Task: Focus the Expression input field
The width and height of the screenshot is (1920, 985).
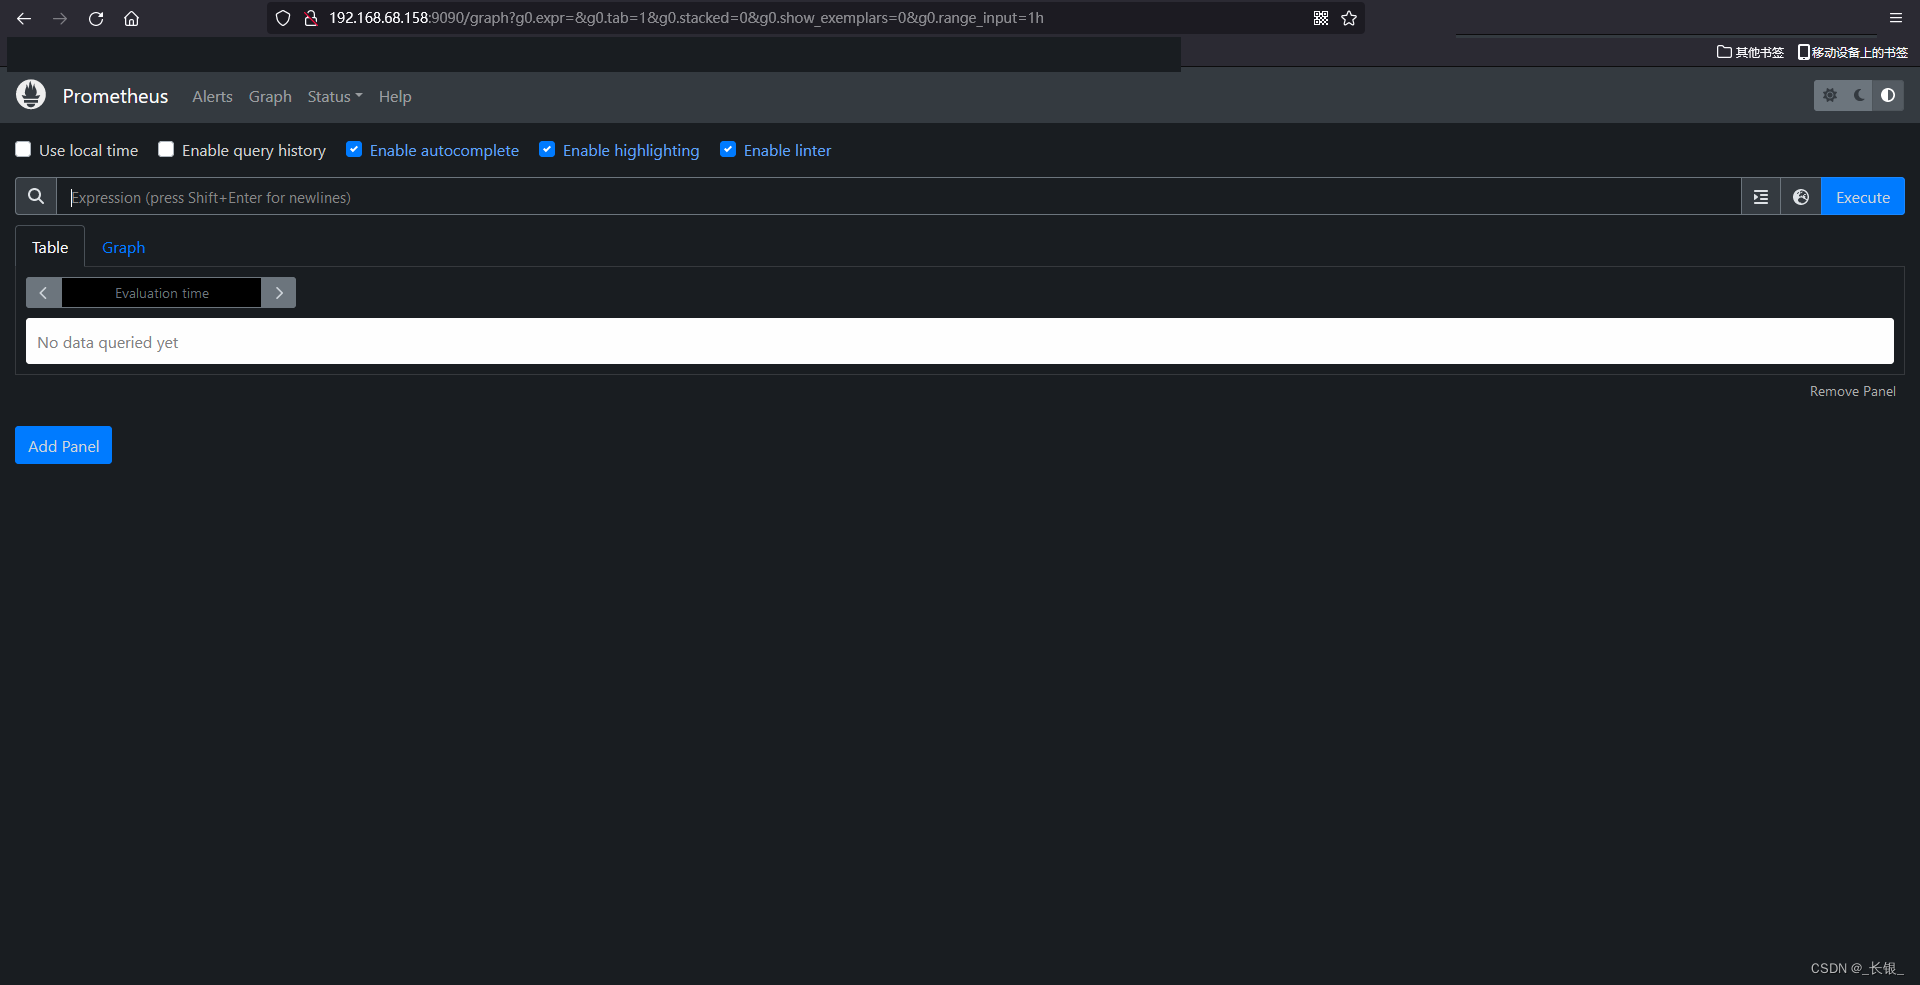Action: point(899,197)
